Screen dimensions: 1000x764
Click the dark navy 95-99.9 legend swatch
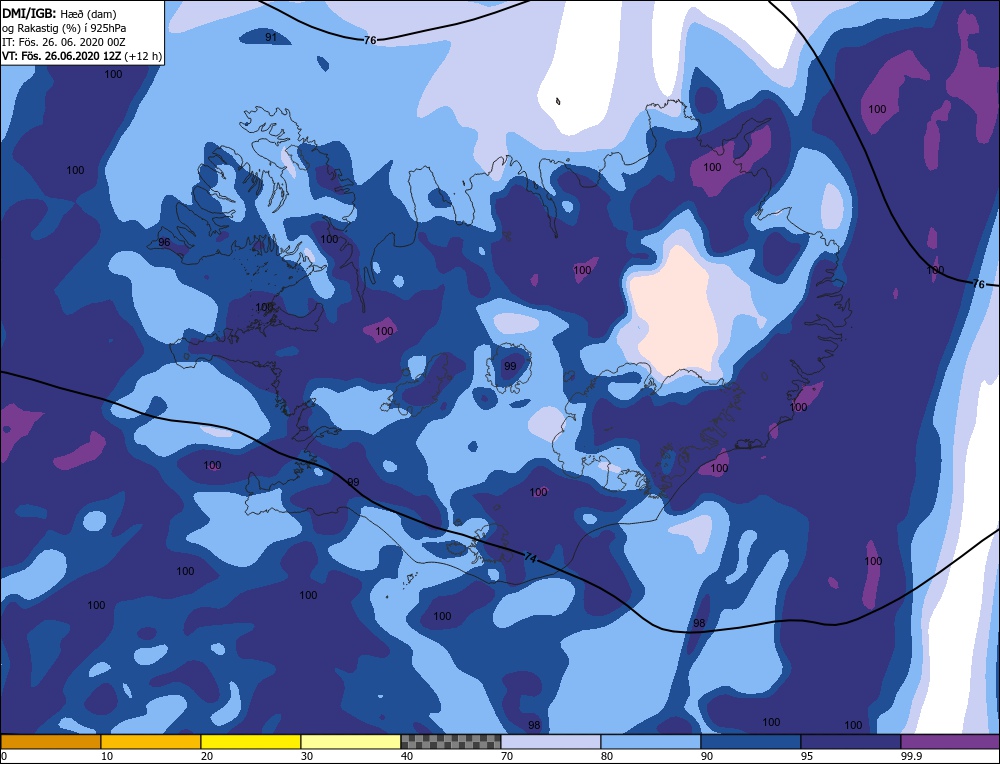(851, 741)
